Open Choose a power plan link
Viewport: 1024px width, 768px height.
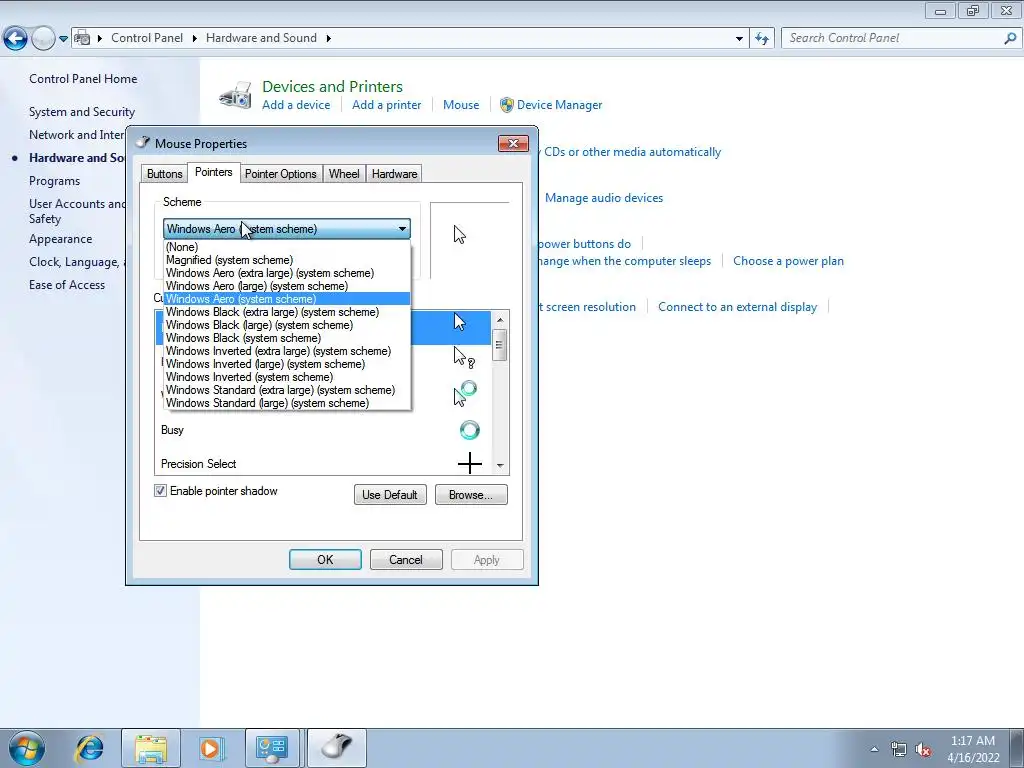click(x=788, y=261)
